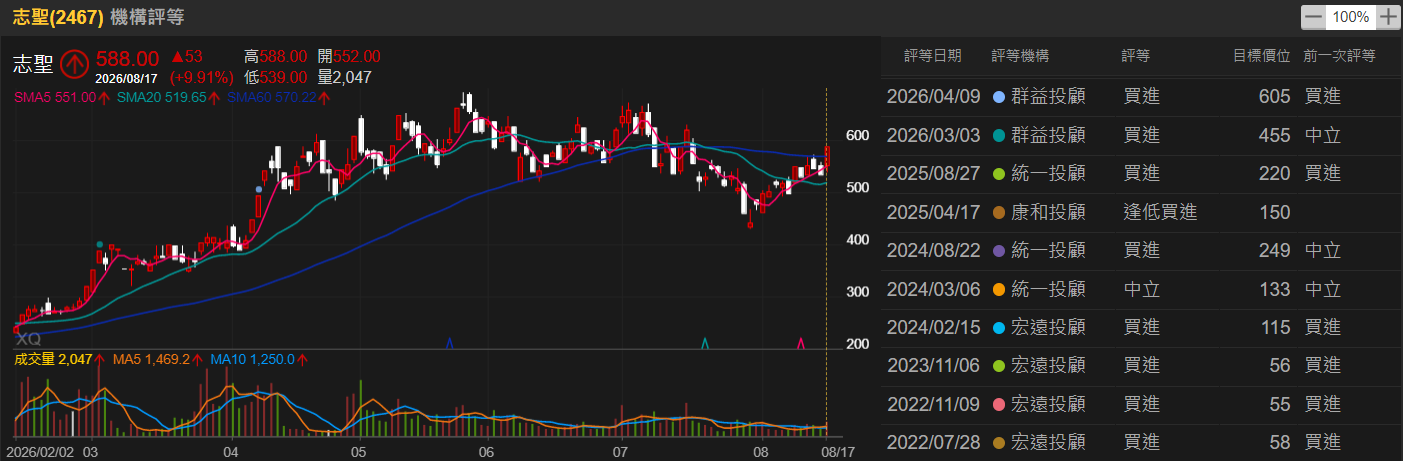Click the cyan dot for 2024/02/15 宏遠投顧

coord(999,328)
